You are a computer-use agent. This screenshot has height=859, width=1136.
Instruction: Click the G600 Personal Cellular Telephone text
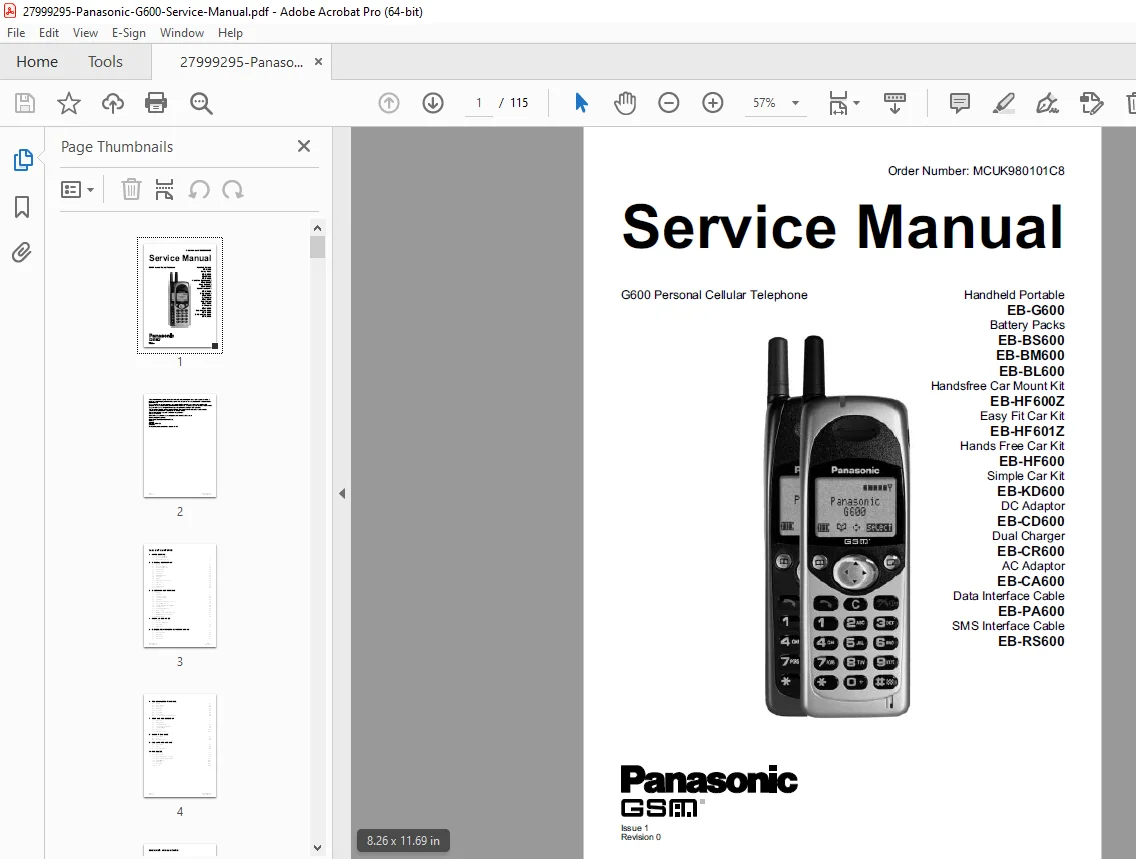[x=714, y=295]
